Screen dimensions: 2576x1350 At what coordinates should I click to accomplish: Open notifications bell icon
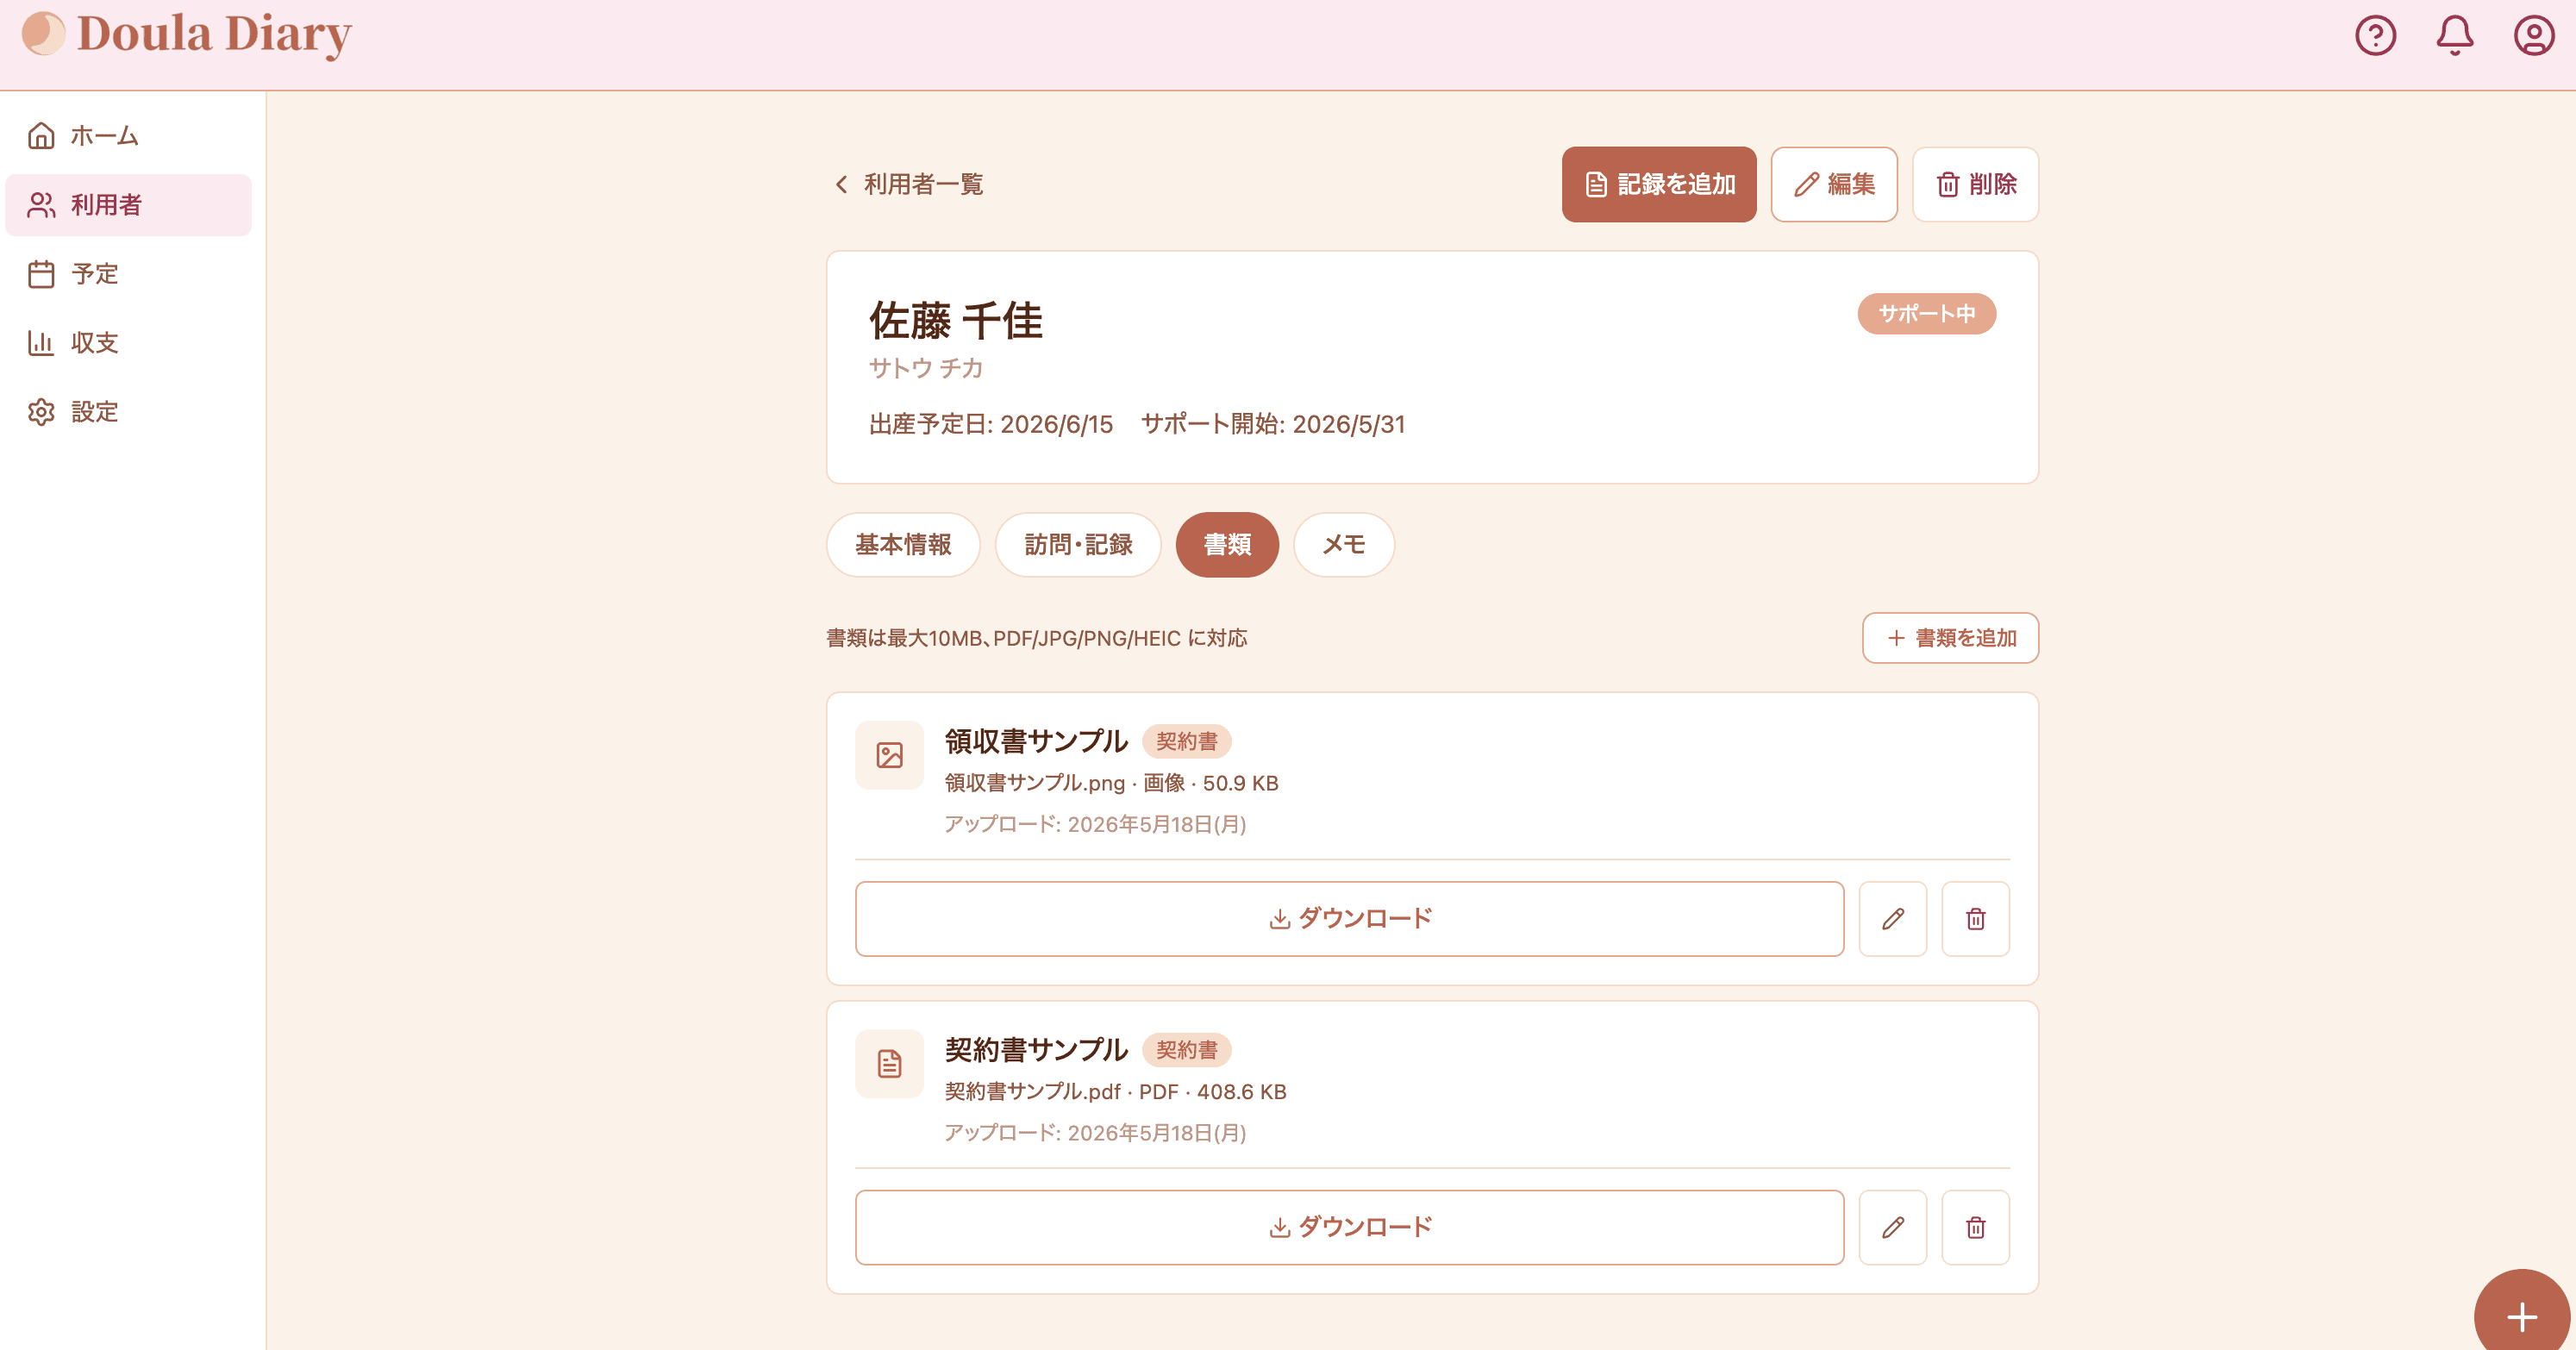2454,36
